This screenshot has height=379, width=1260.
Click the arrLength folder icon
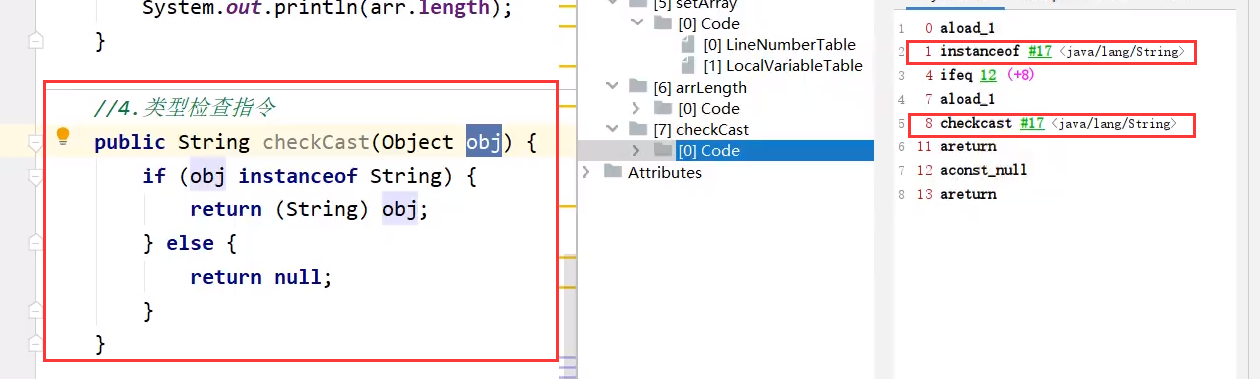pyautogui.click(x=639, y=87)
